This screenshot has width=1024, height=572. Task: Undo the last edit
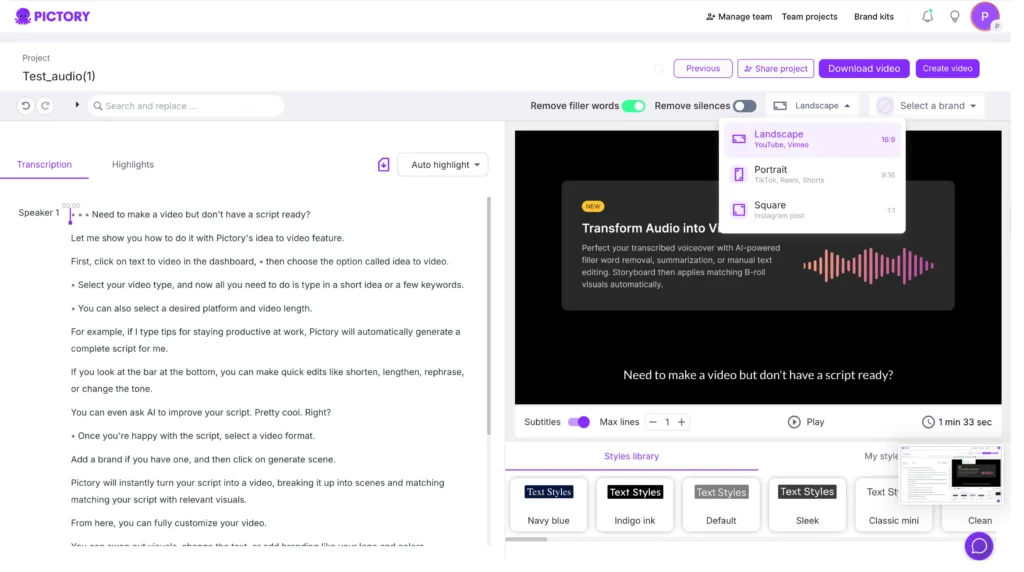point(25,106)
